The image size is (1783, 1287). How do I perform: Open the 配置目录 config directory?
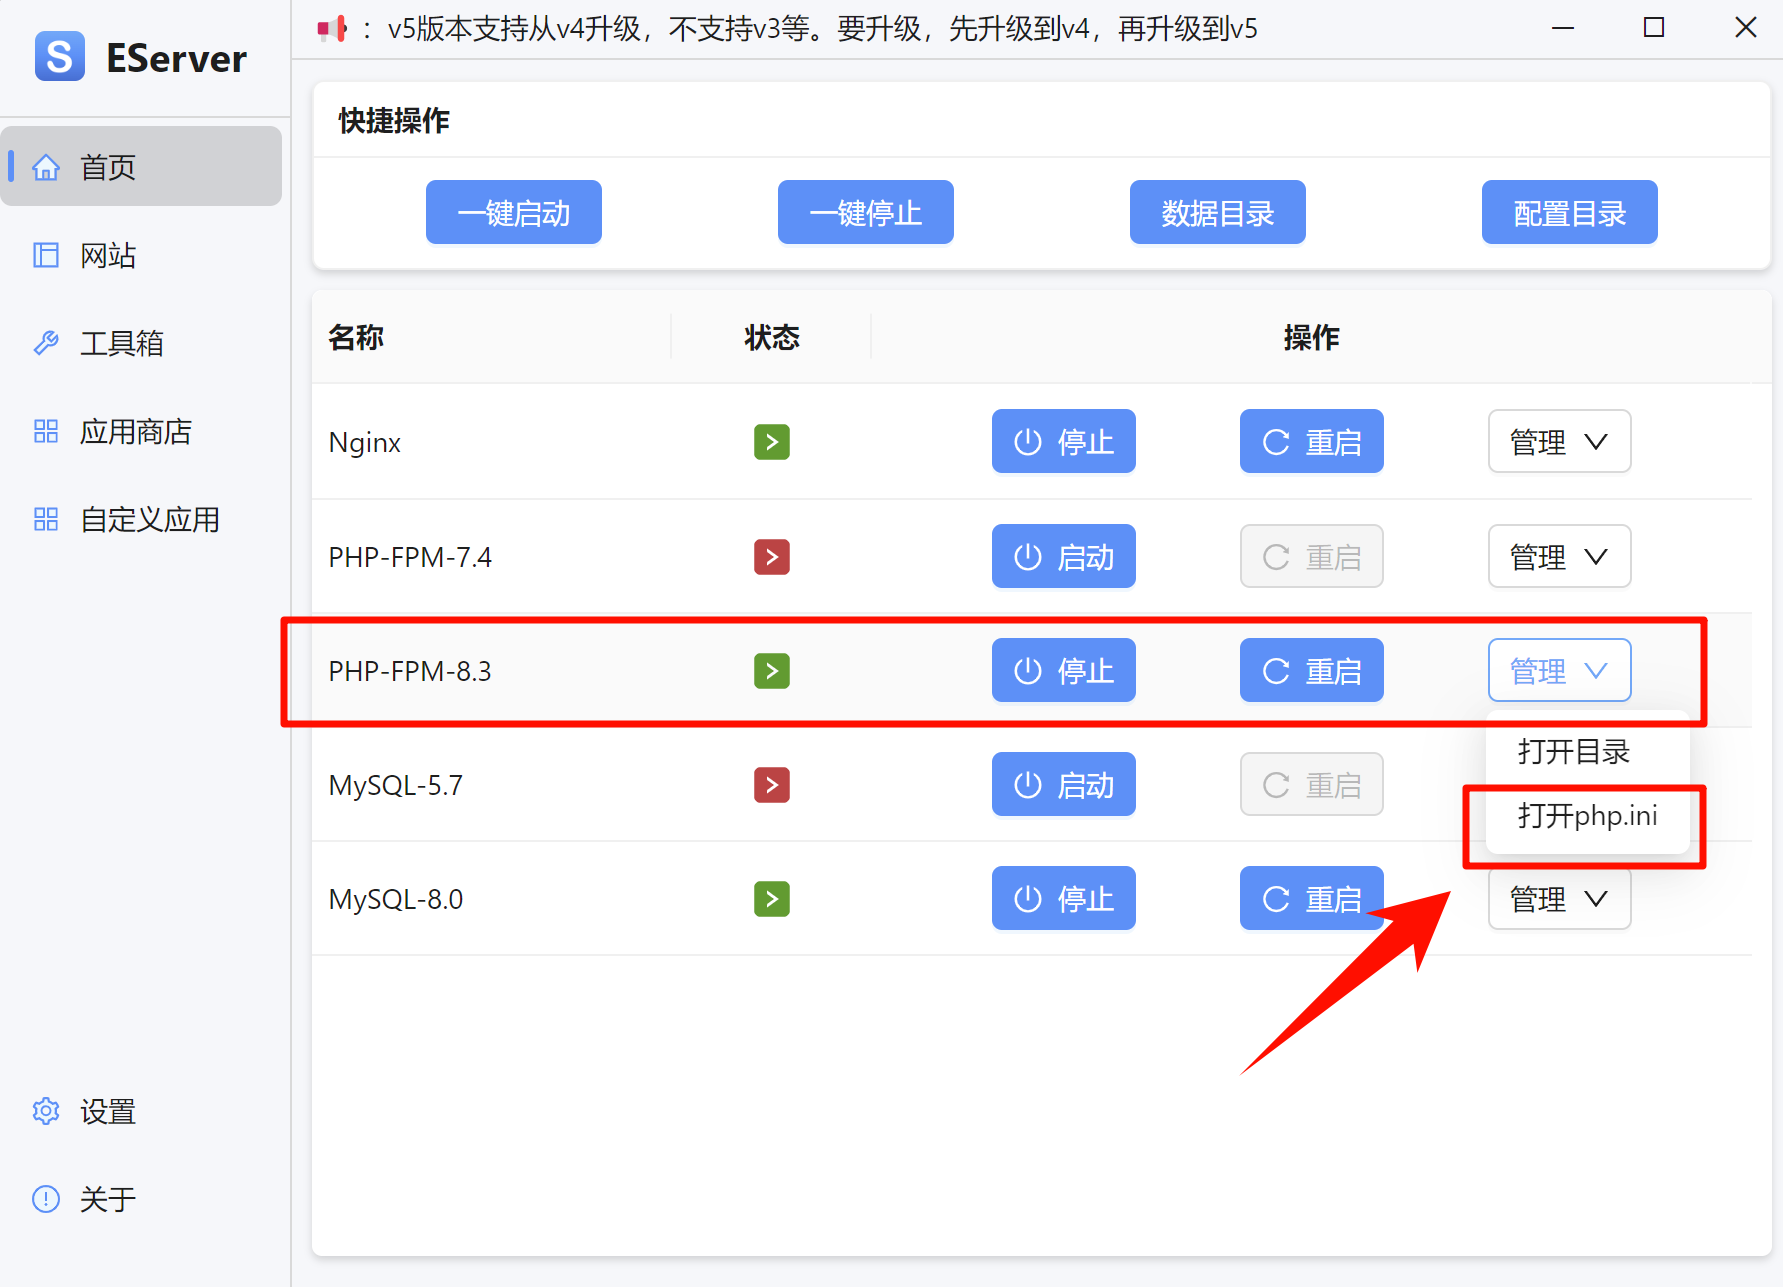click(x=1569, y=213)
